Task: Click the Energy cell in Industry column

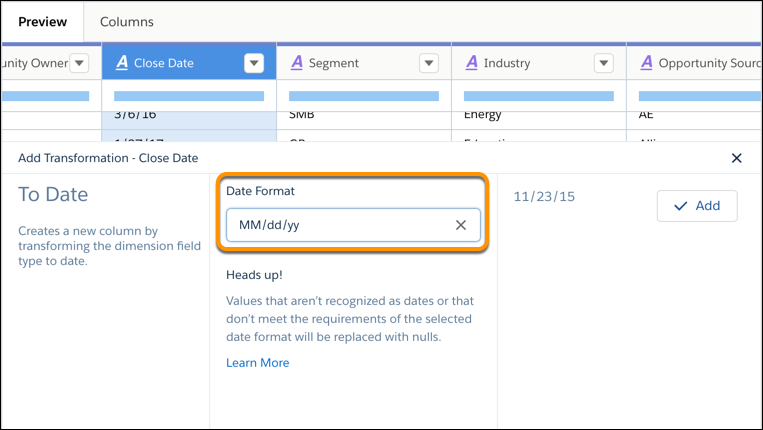Action: point(483,114)
